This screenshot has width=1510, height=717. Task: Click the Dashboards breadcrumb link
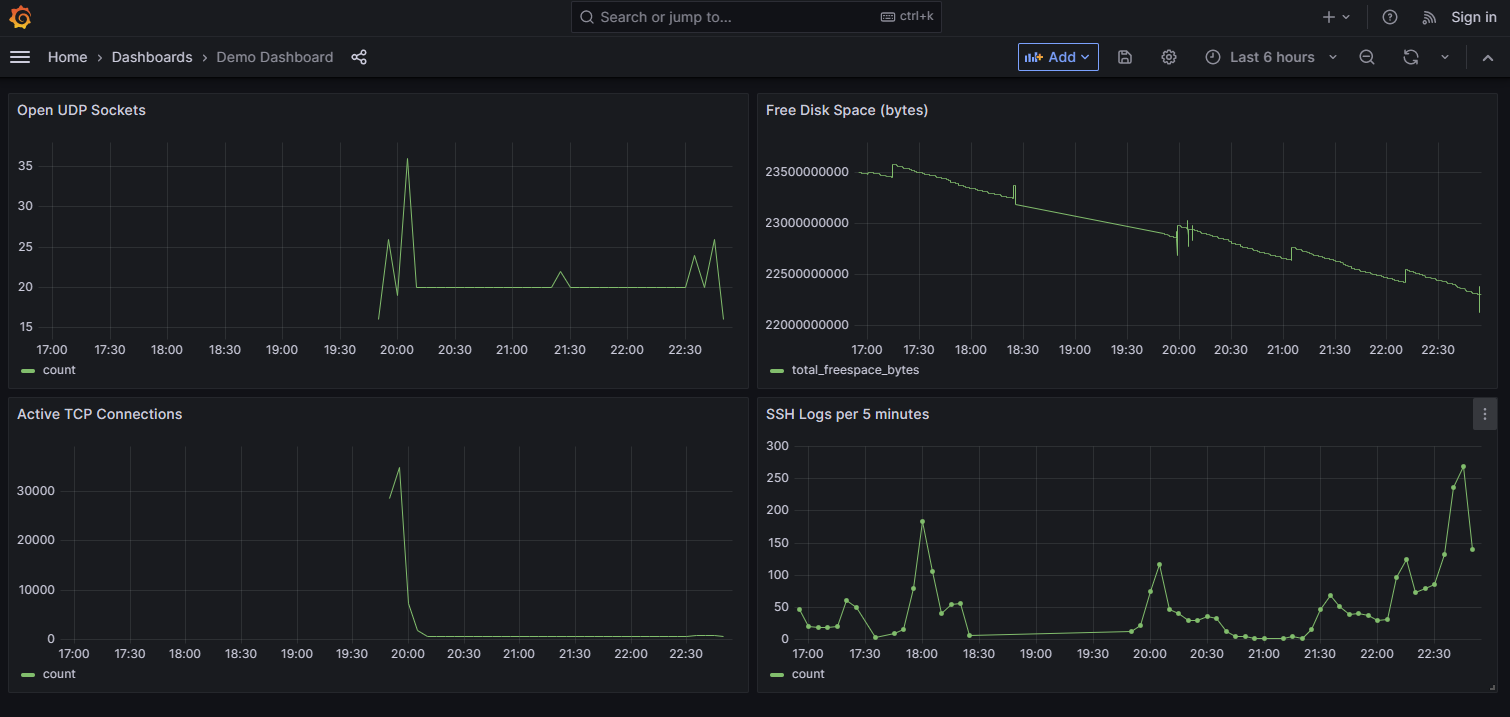(152, 57)
